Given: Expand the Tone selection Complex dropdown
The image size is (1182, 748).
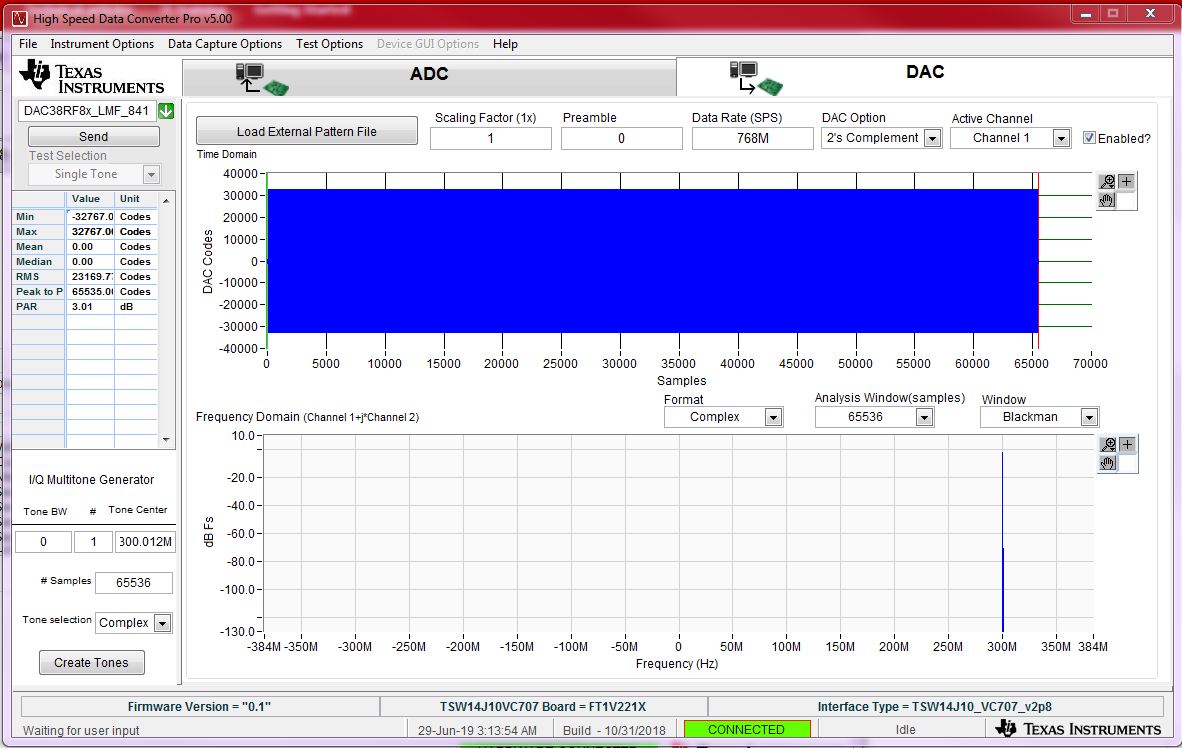Looking at the screenshot, I should pyautogui.click(x=162, y=623).
